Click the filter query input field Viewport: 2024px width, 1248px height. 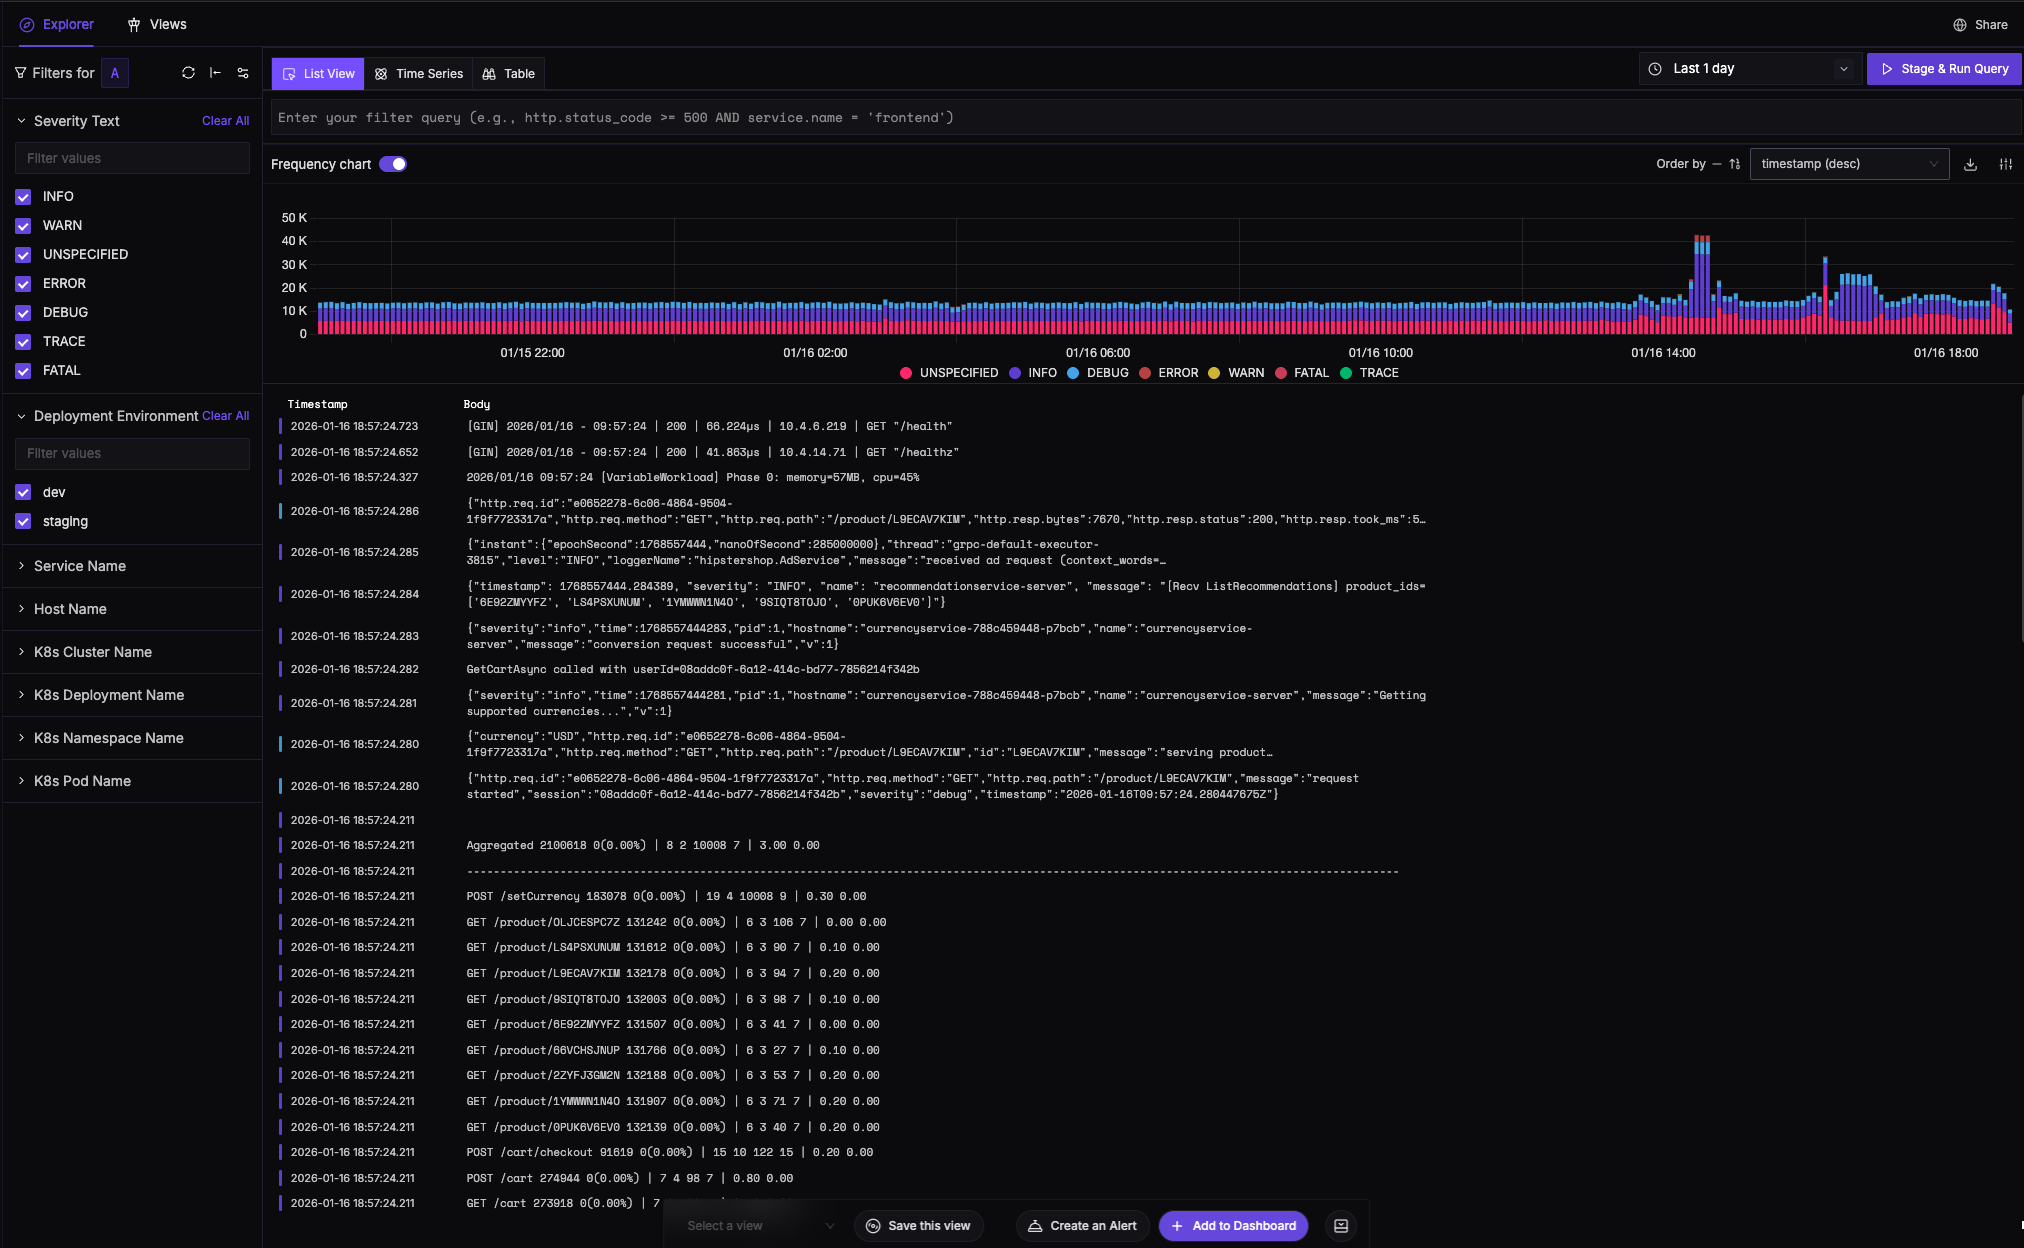[1140, 118]
